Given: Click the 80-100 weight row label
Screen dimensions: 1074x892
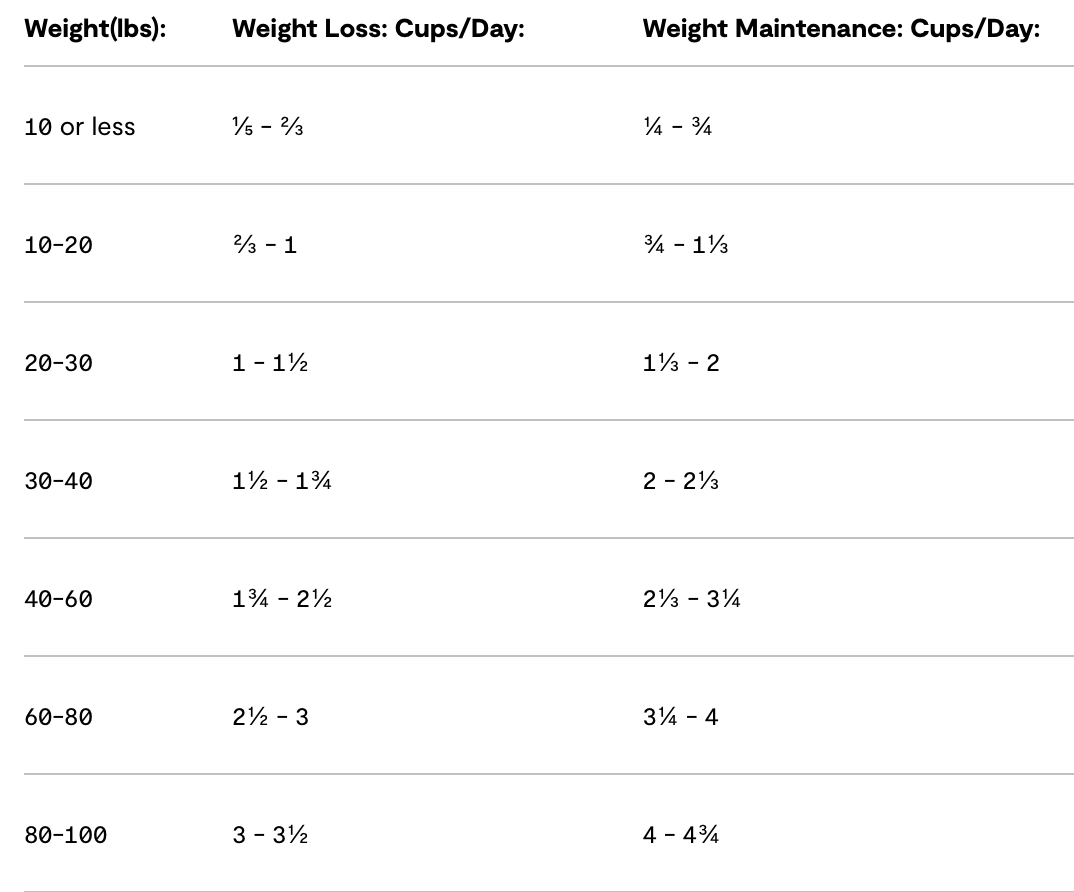Looking at the screenshot, I should point(65,835).
